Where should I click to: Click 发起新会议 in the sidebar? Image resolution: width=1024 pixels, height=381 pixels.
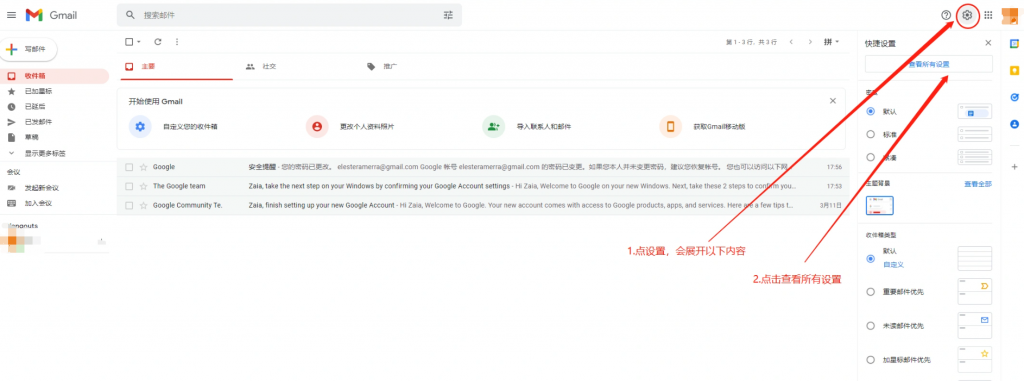pos(42,188)
